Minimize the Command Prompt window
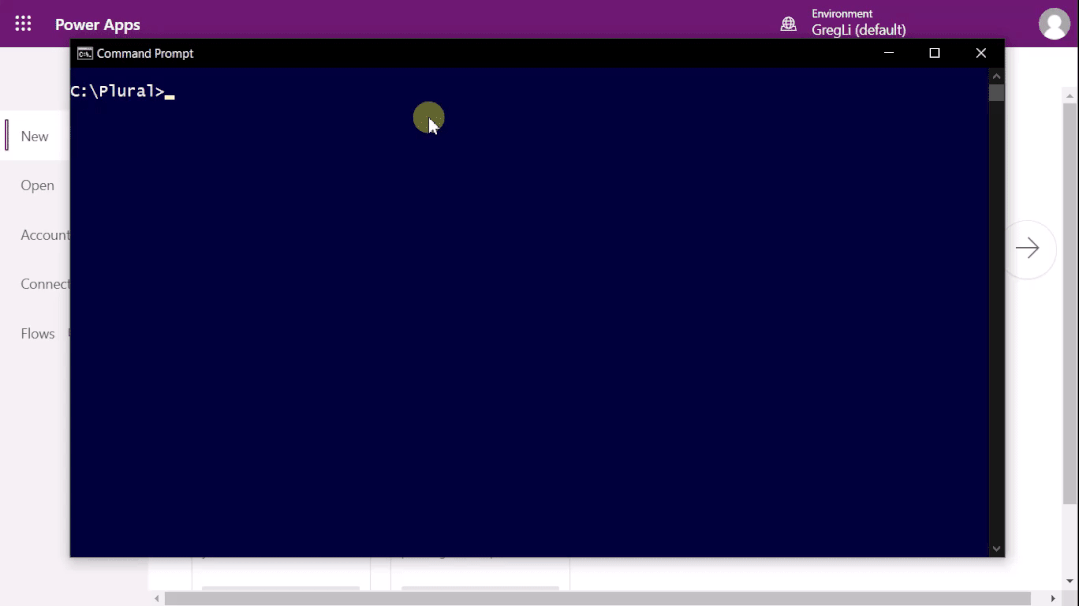Image resolution: width=1079 pixels, height=606 pixels. pos(888,53)
